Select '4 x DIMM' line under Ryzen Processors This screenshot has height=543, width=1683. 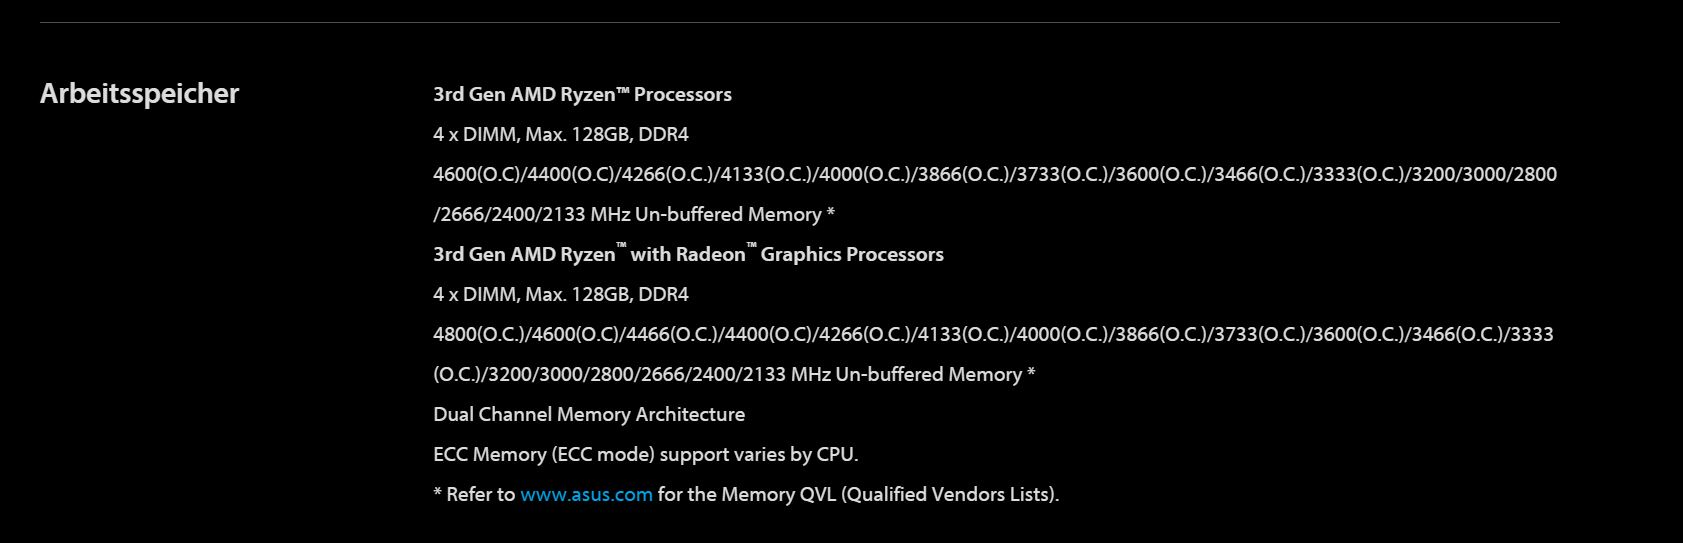point(561,134)
